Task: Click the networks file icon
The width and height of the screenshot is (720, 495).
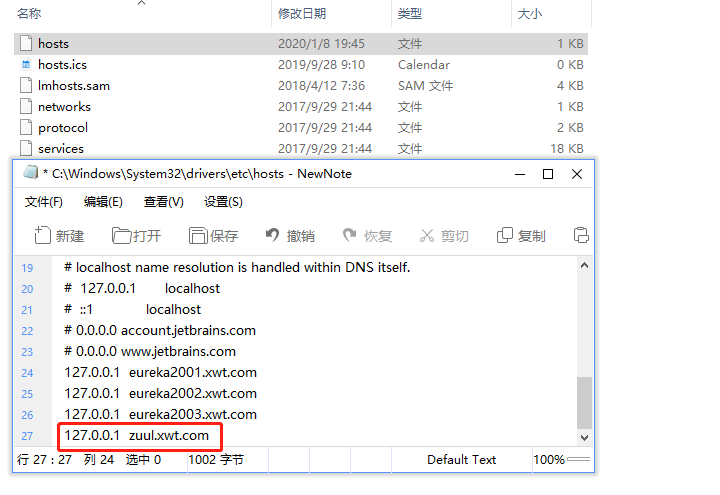Action: (x=26, y=106)
